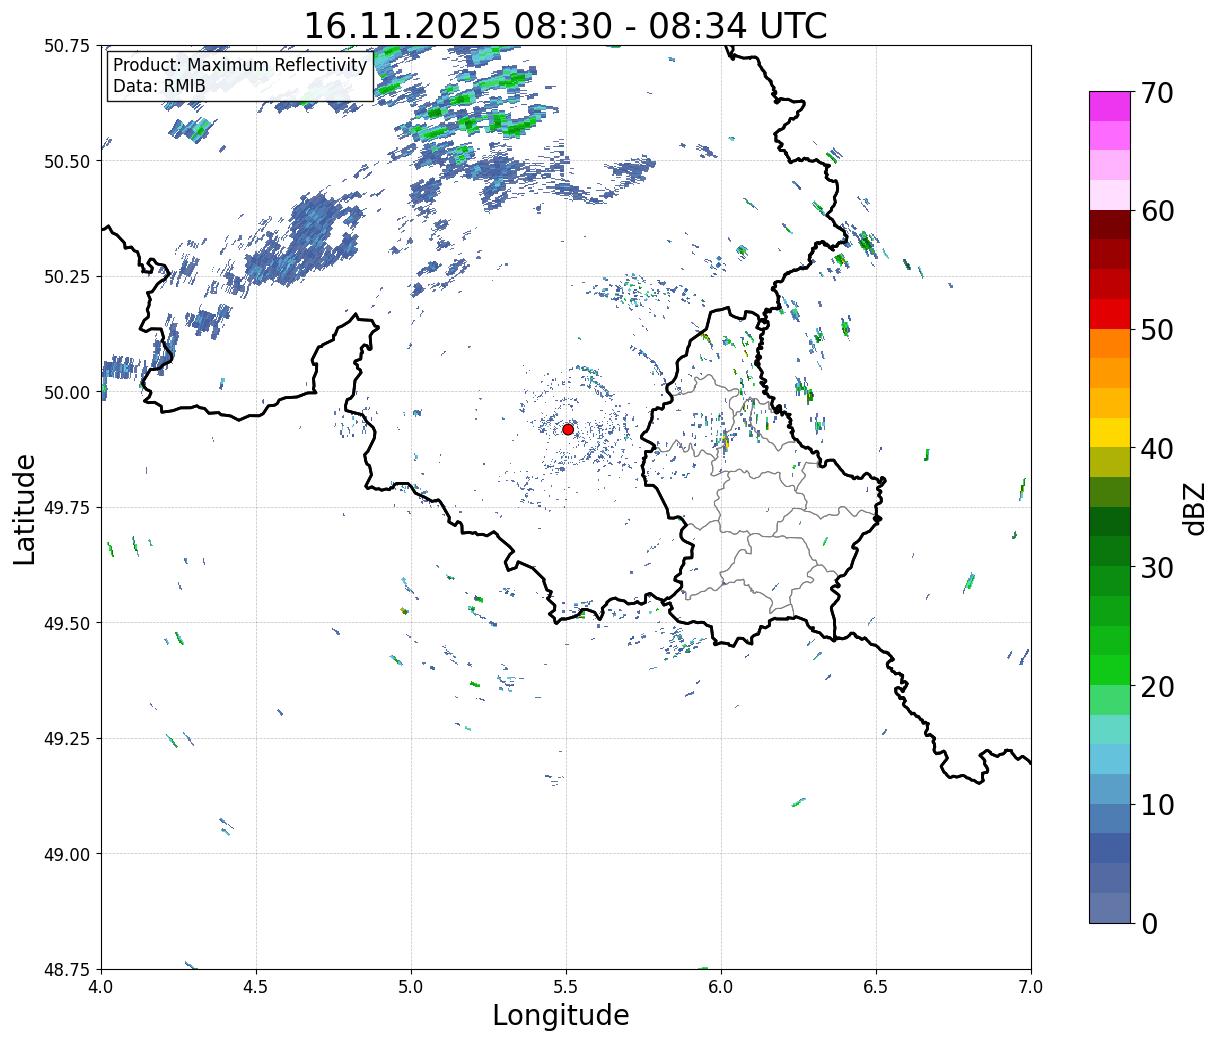Click the magenta 70 dBZ colorbar segment
Screen dimensions: 1219x1040
[1110, 106]
